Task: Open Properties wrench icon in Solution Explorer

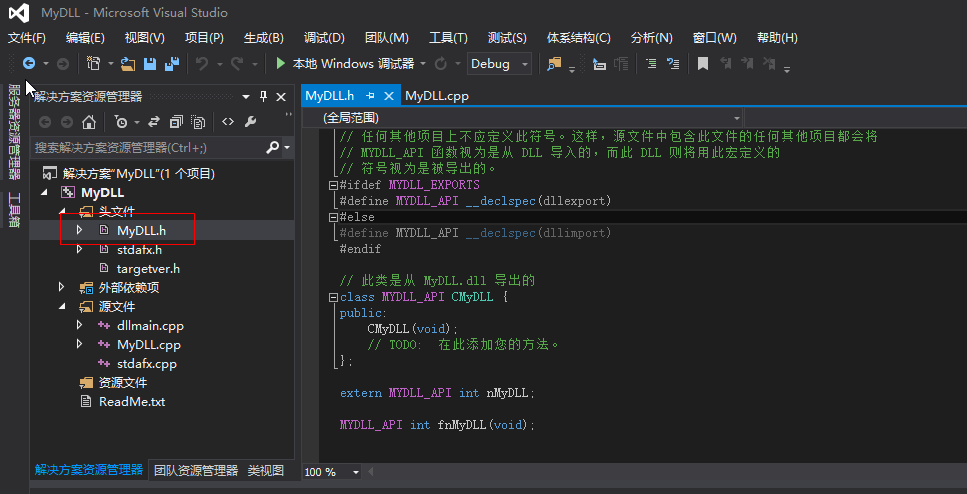Action: point(251,122)
